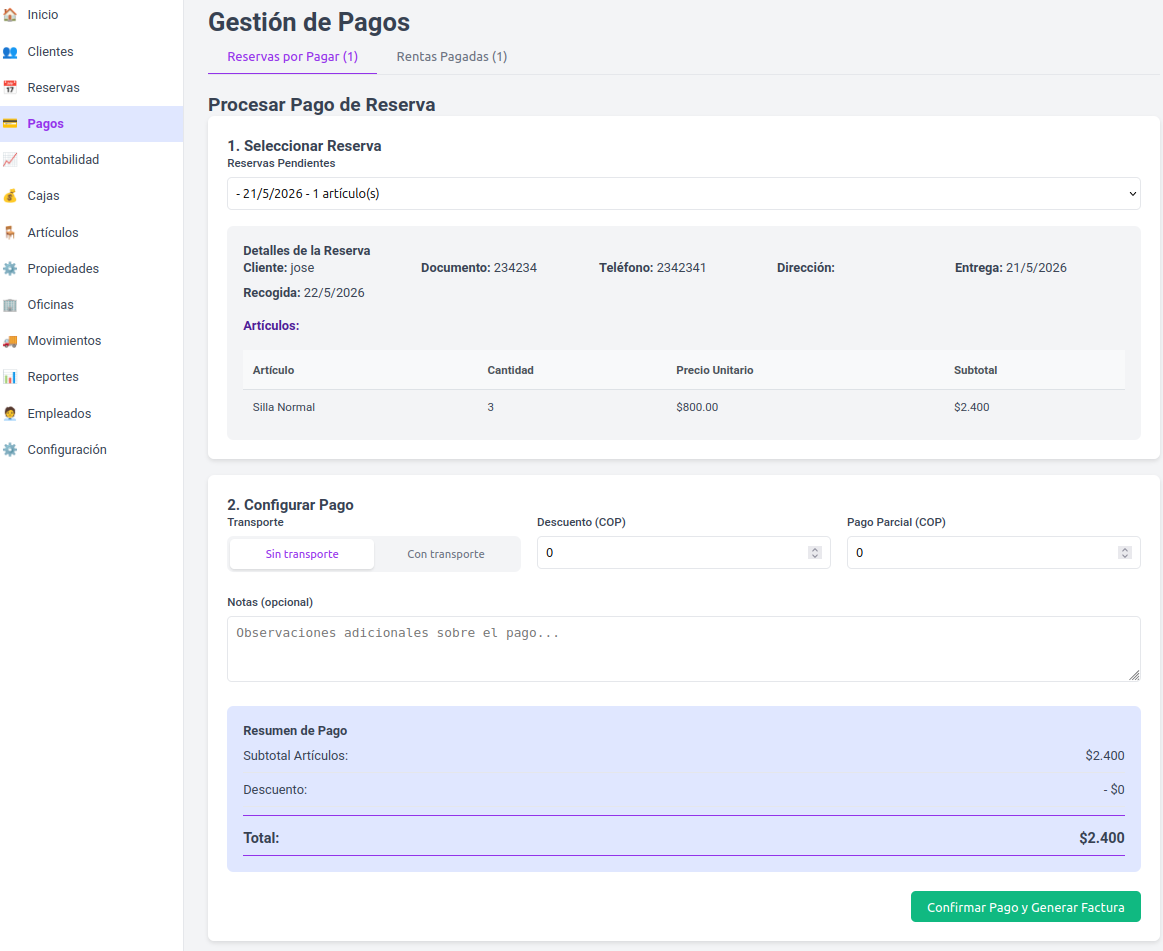Select the Reservas por Pagar tab
Image resolution: width=1163 pixels, height=951 pixels.
292,56
